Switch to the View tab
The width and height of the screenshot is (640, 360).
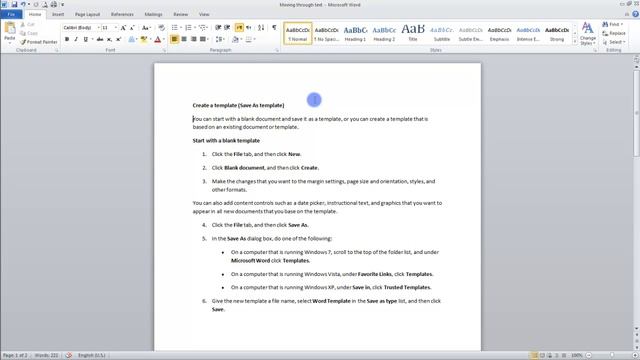coord(204,14)
